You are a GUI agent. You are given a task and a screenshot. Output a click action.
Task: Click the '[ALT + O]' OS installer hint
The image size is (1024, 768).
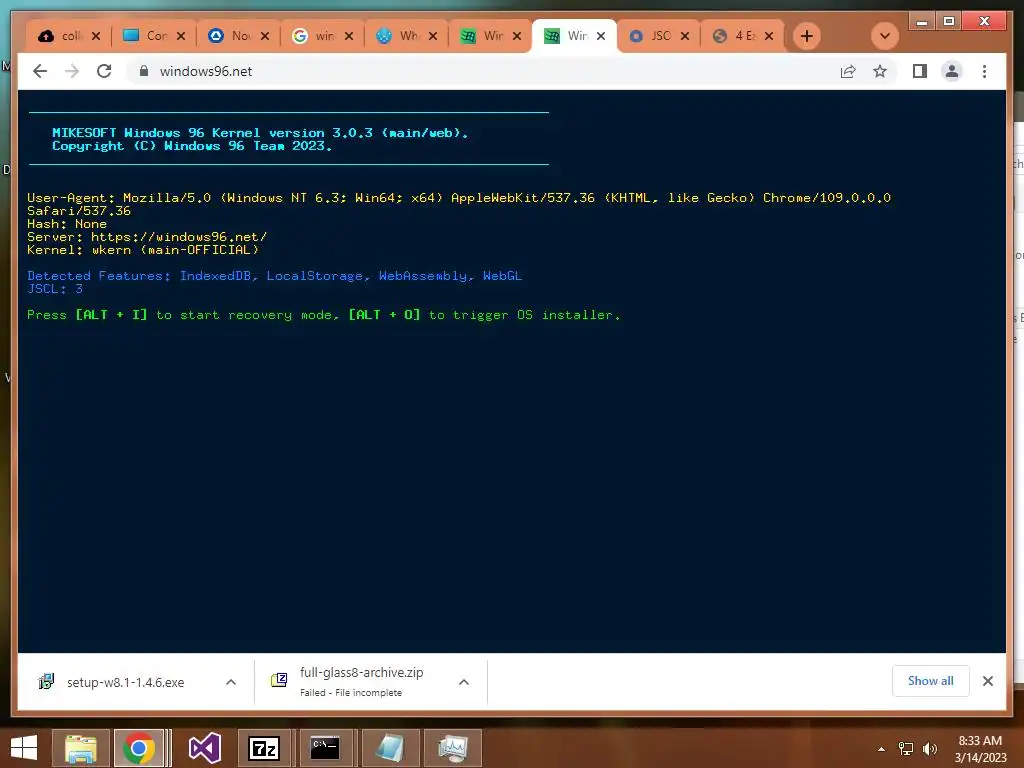coord(385,315)
